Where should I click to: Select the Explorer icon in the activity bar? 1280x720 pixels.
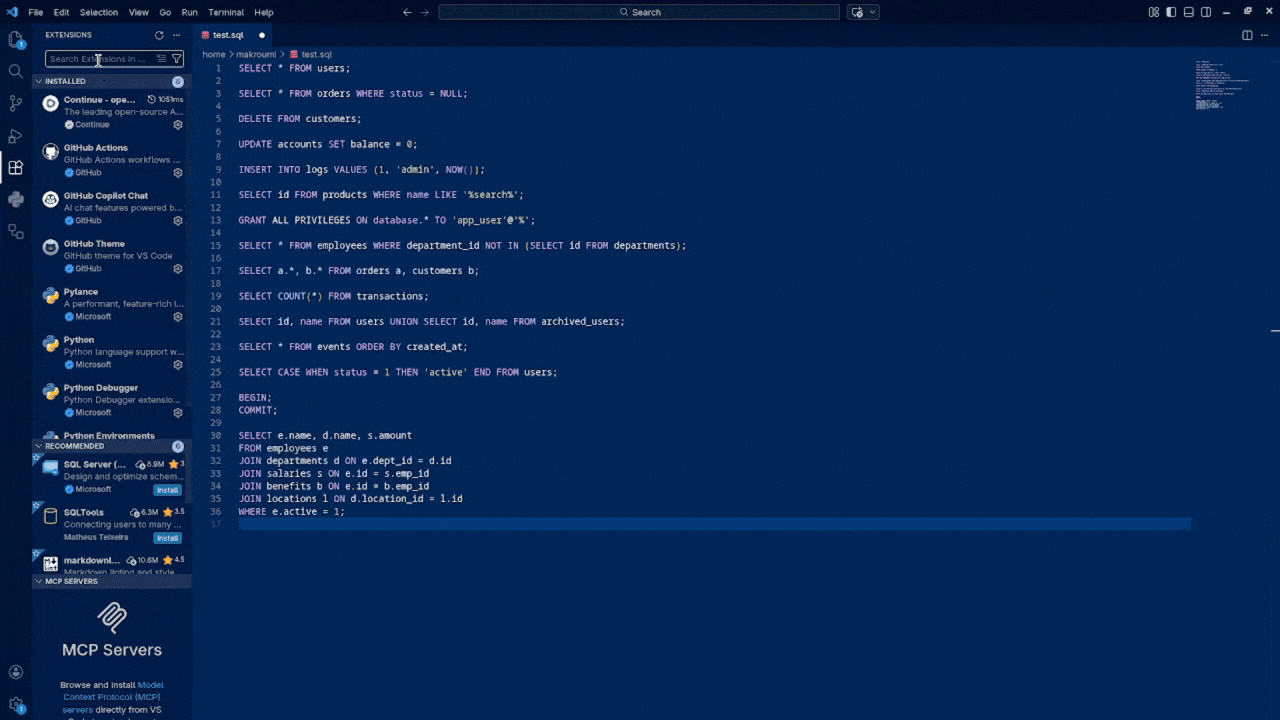click(x=15, y=40)
